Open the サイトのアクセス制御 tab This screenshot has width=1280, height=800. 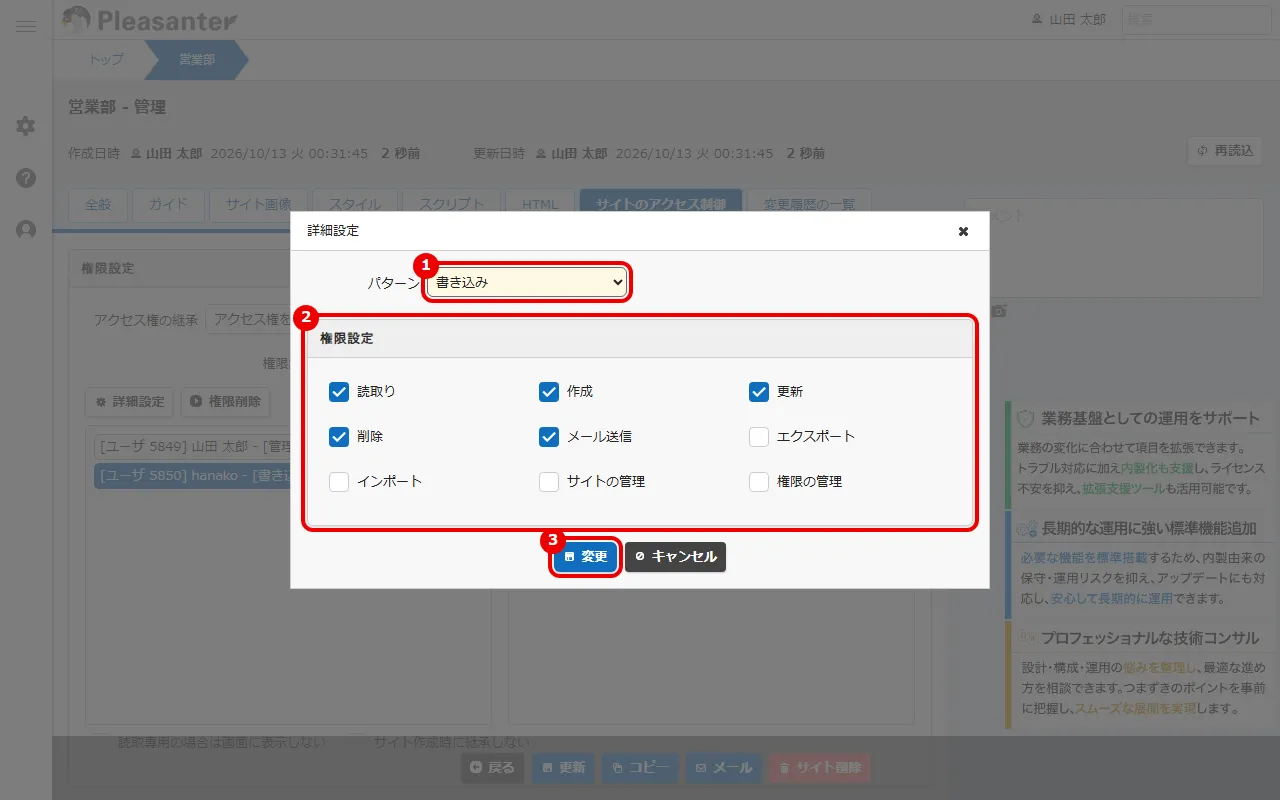click(x=660, y=205)
